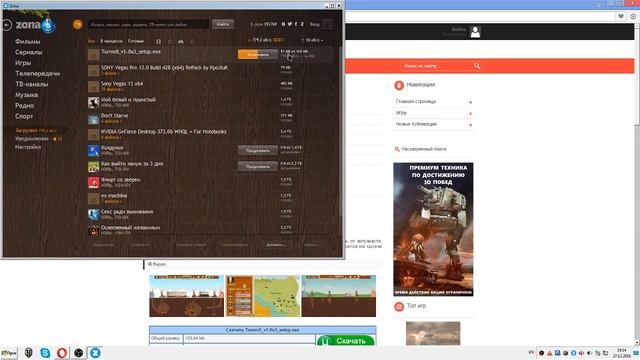Open the Сериалы section in Zona
The height and width of the screenshot is (360, 640).
coord(29,52)
